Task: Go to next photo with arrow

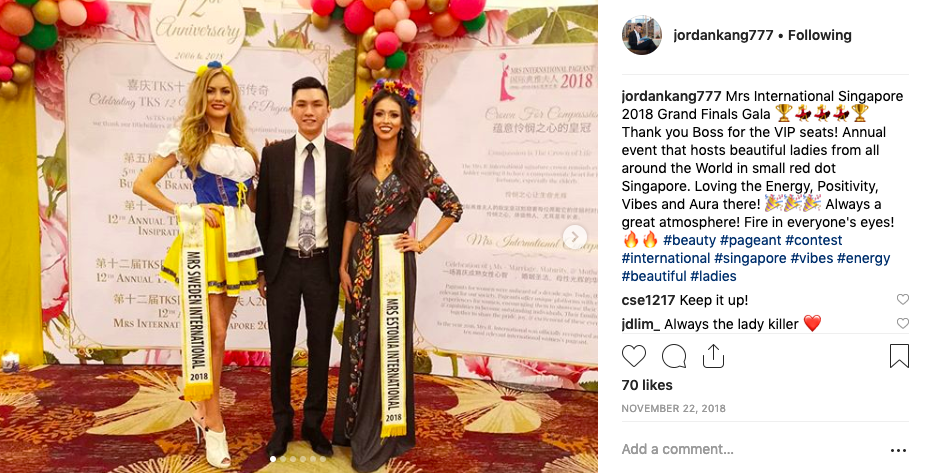Action: point(574,237)
